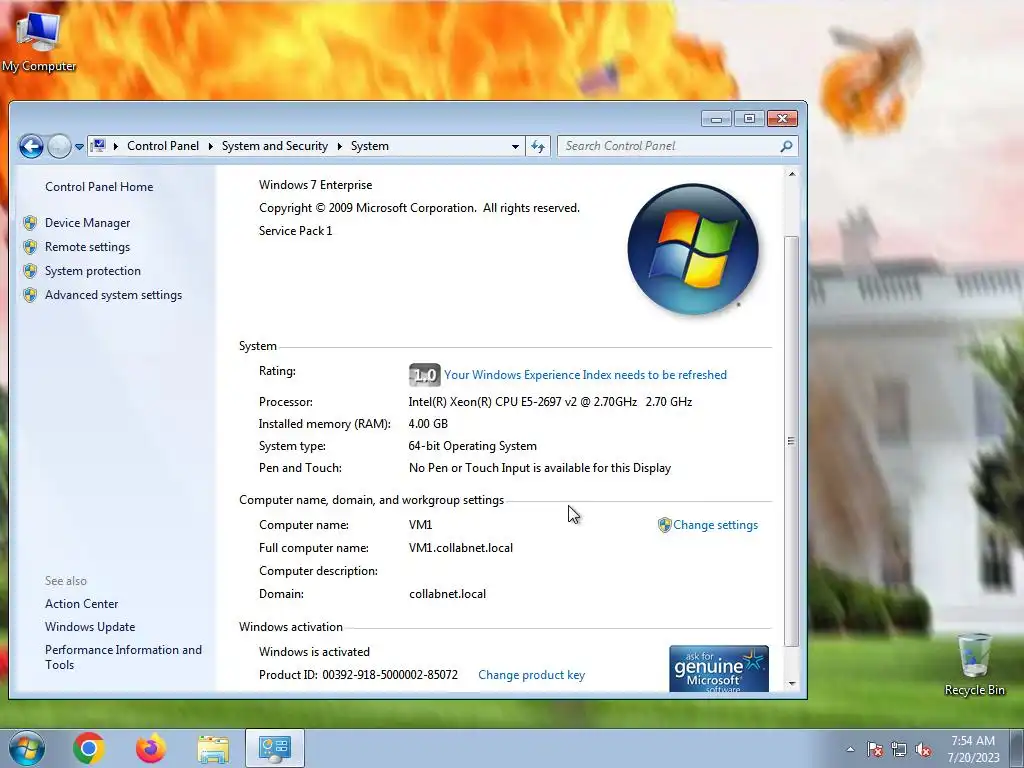Expand arrow after System and Security breadcrumb
1024x768 pixels.
point(340,146)
